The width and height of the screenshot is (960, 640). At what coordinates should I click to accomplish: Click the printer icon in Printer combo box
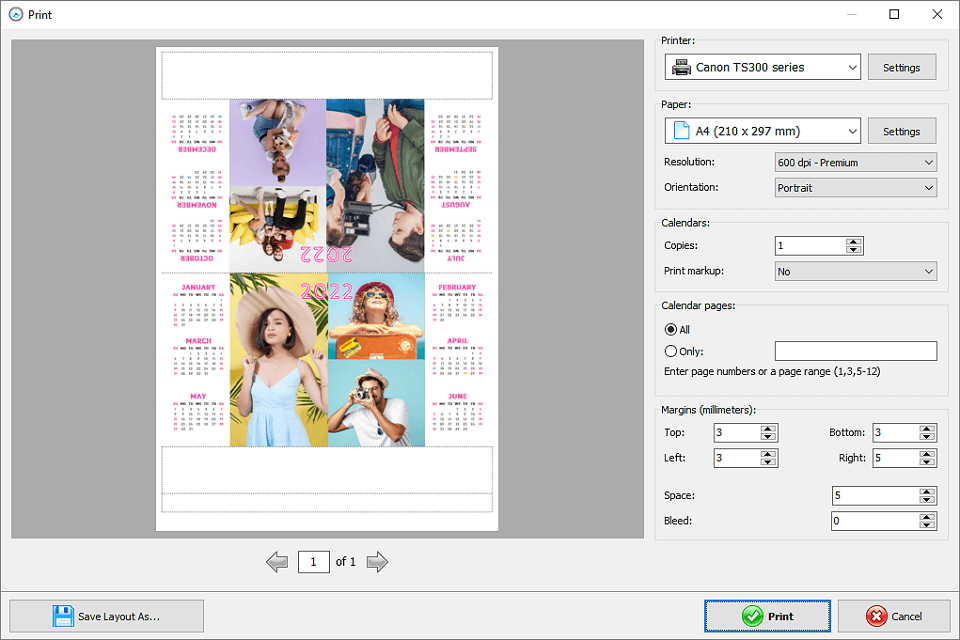(681, 67)
